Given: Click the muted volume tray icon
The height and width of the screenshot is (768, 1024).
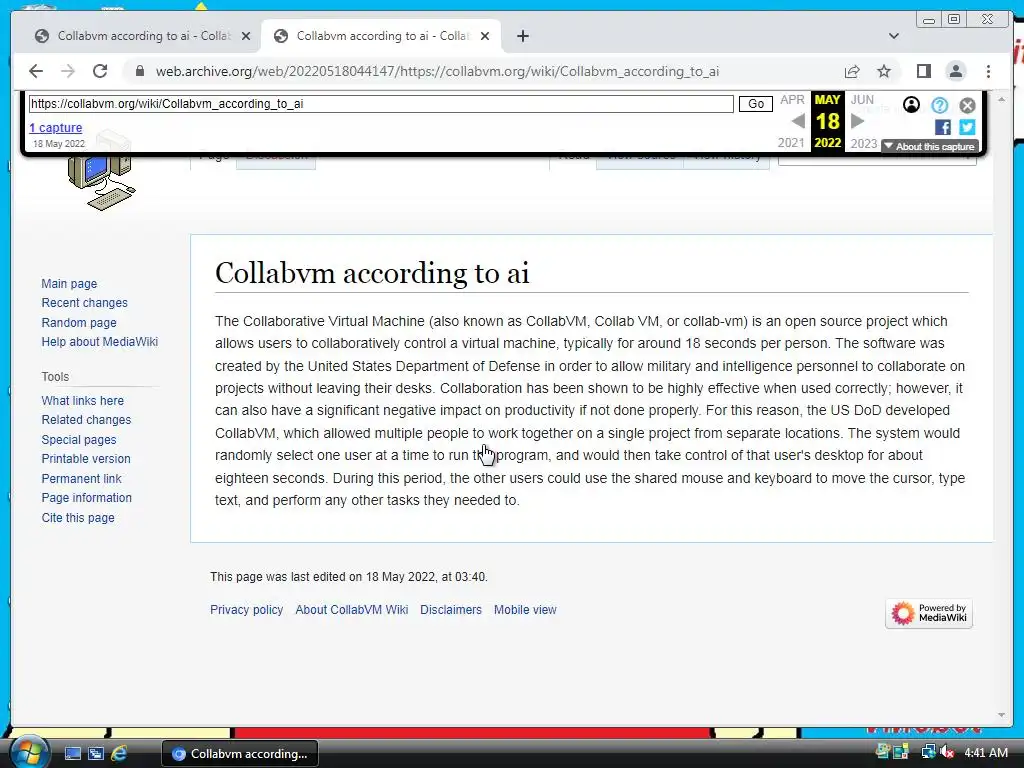Looking at the screenshot, I should [x=946, y=752].
